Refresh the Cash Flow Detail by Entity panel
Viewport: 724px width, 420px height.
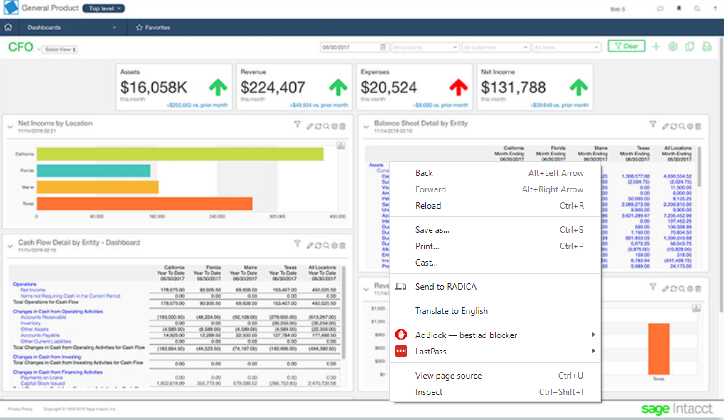(x=318, y=246)
